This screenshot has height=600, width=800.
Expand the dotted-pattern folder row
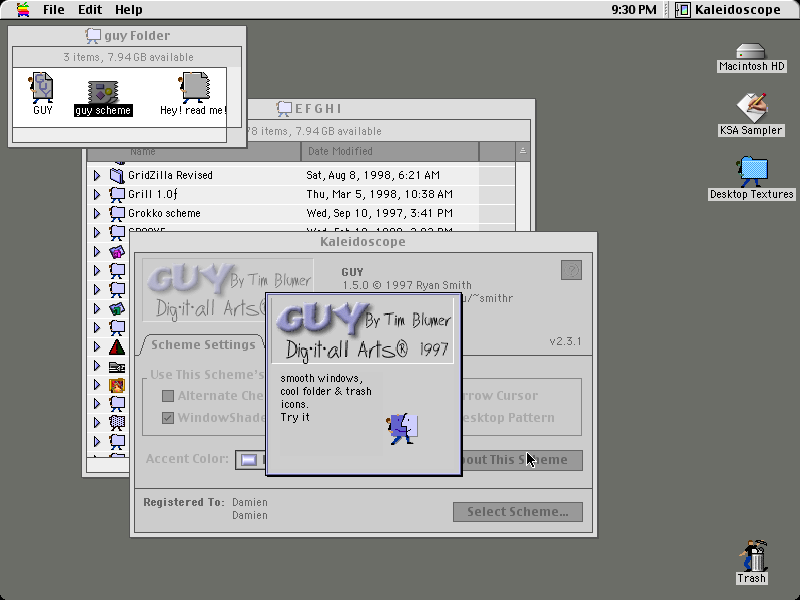96,422
